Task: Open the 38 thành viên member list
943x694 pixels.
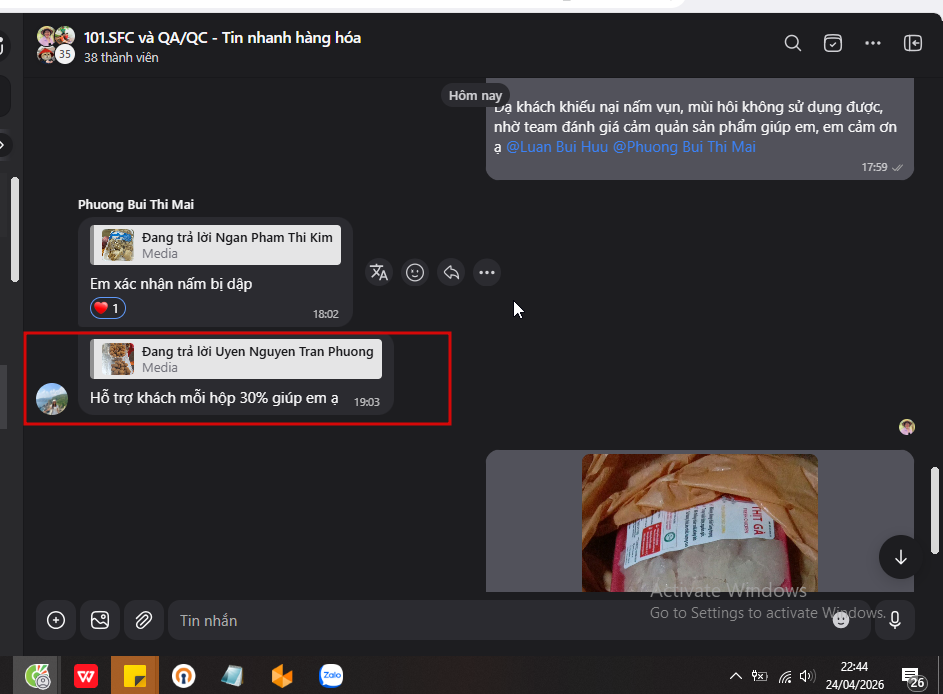Action: click(x=121, y=58)
